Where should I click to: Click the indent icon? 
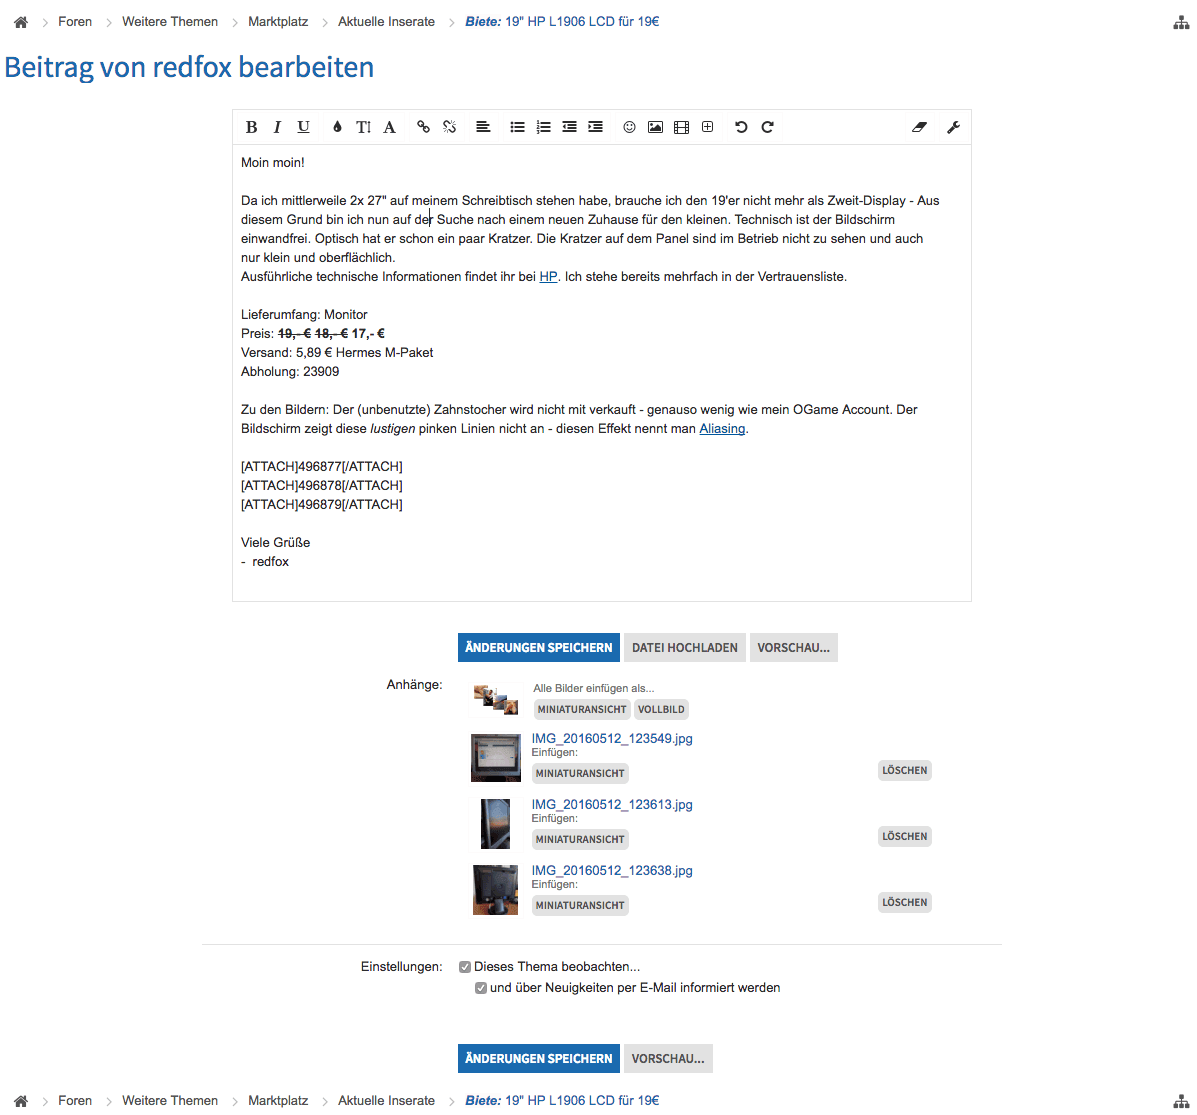(595, 127)
